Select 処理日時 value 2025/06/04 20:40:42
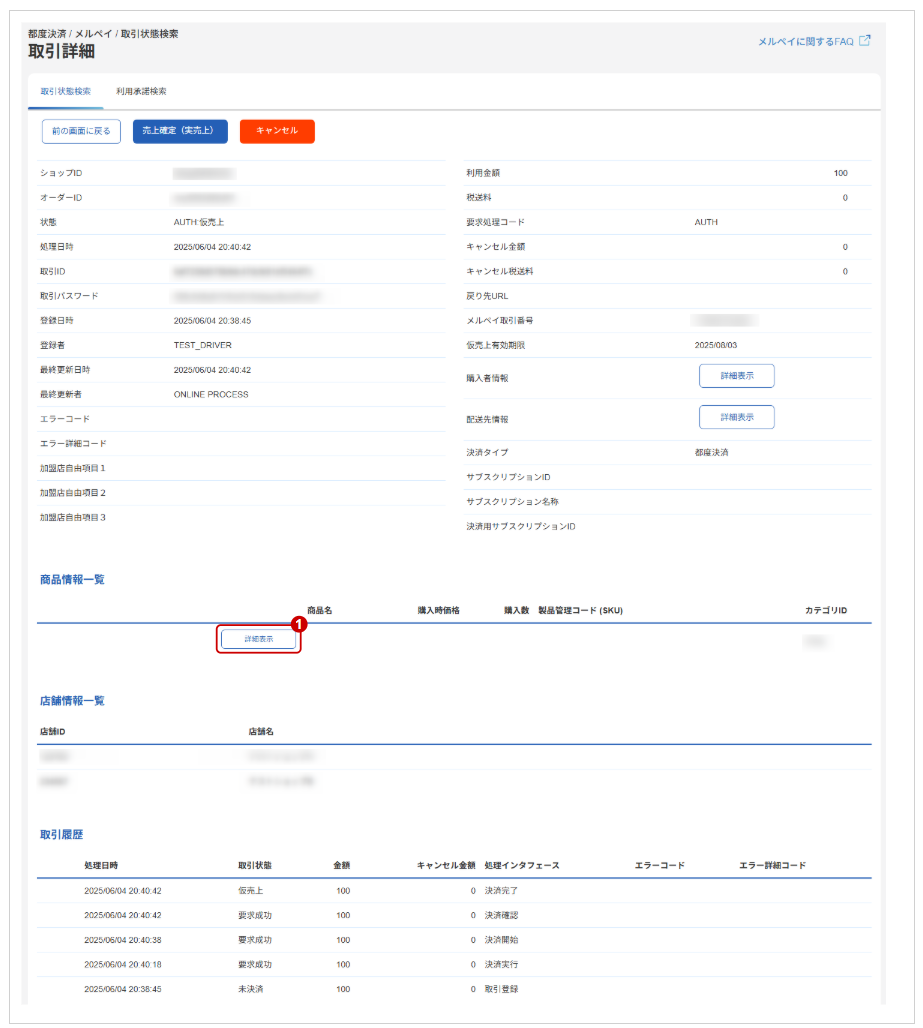 tap(212, 247)
